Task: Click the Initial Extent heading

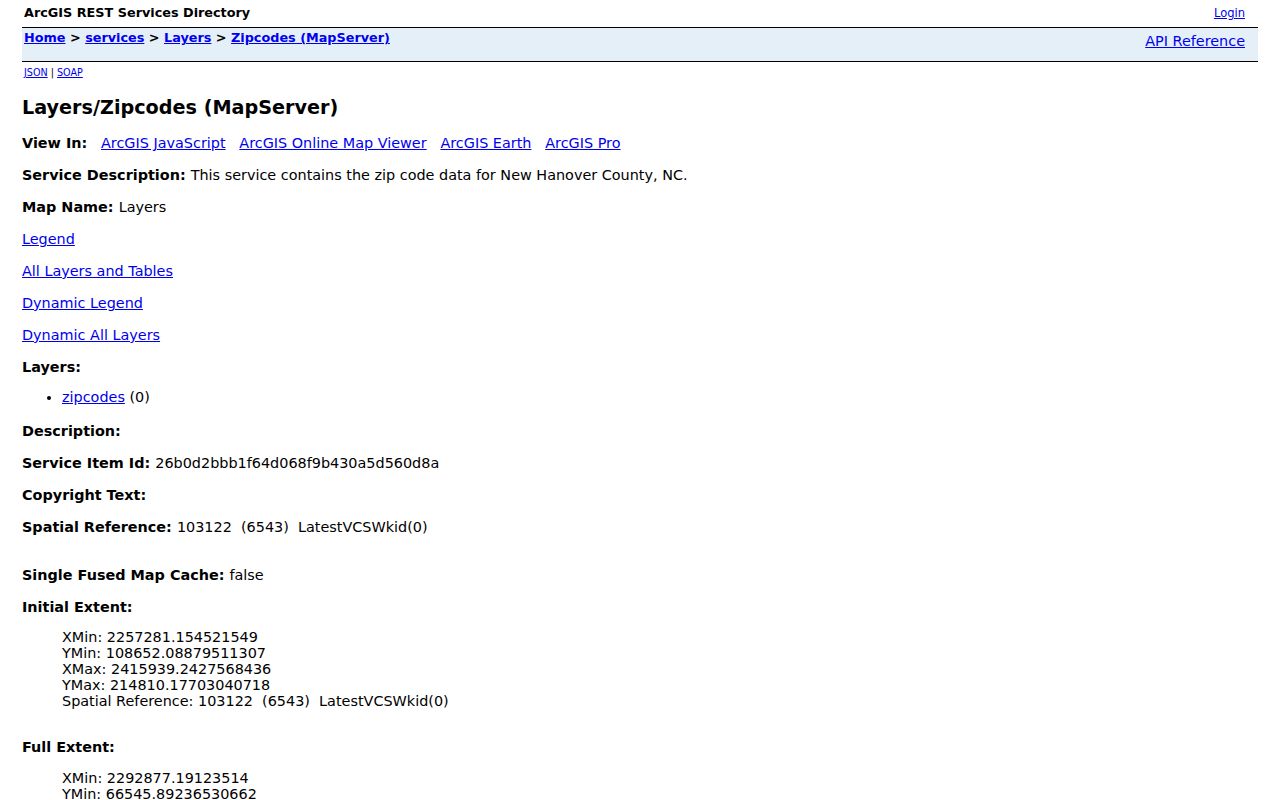Action: point(77,607)
